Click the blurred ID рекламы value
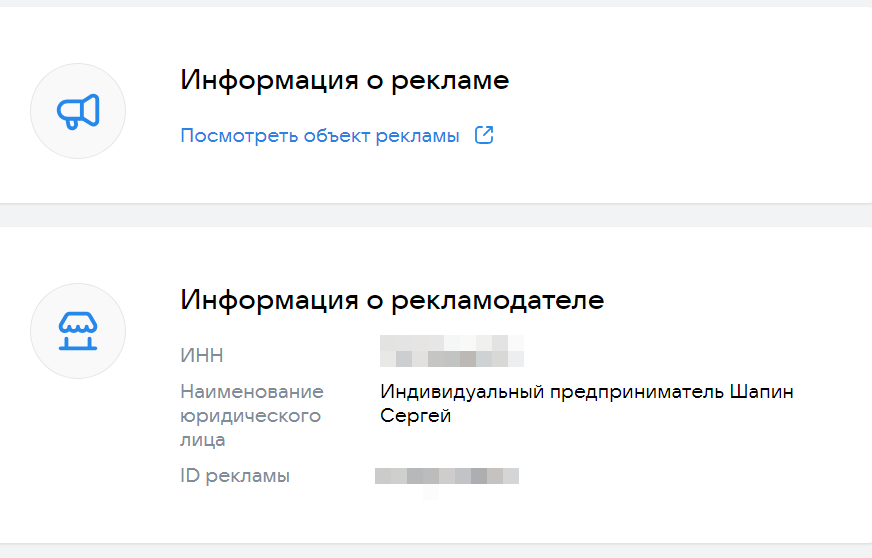Viewport: 872px width, 558px height. coord(447,476)
